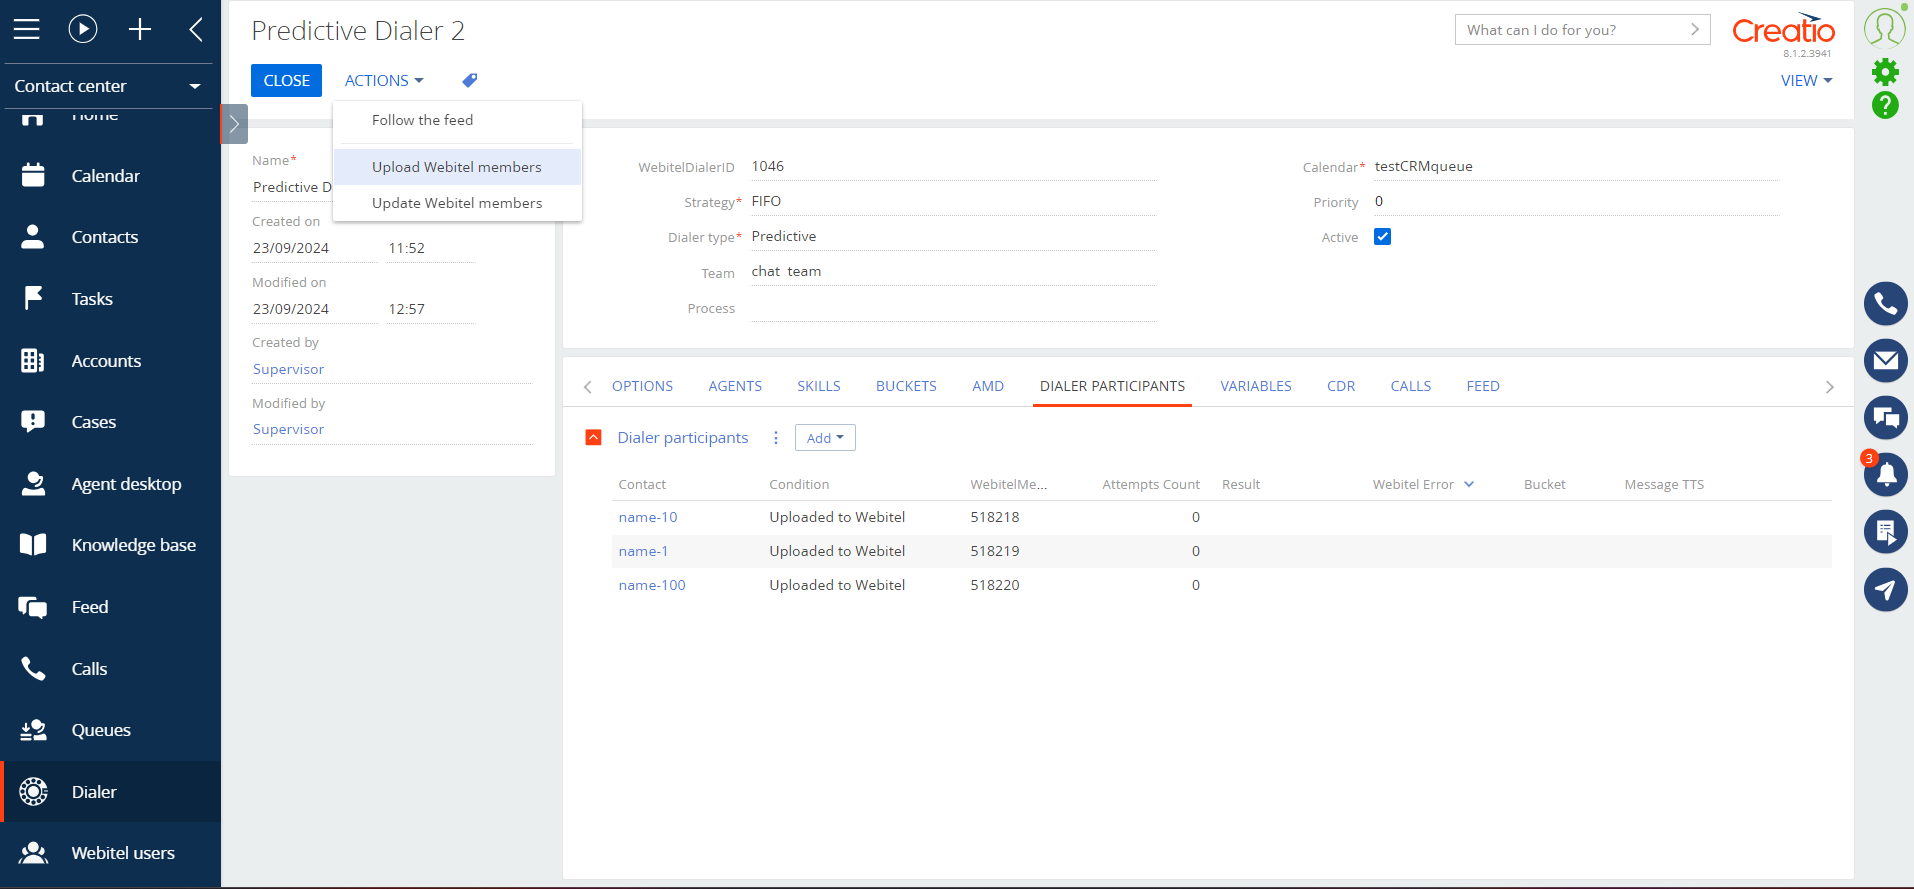Viewport: 1914px width, 889px height.
Task: Switch to the AGENTS tab
Action: [x=735, y=386]
